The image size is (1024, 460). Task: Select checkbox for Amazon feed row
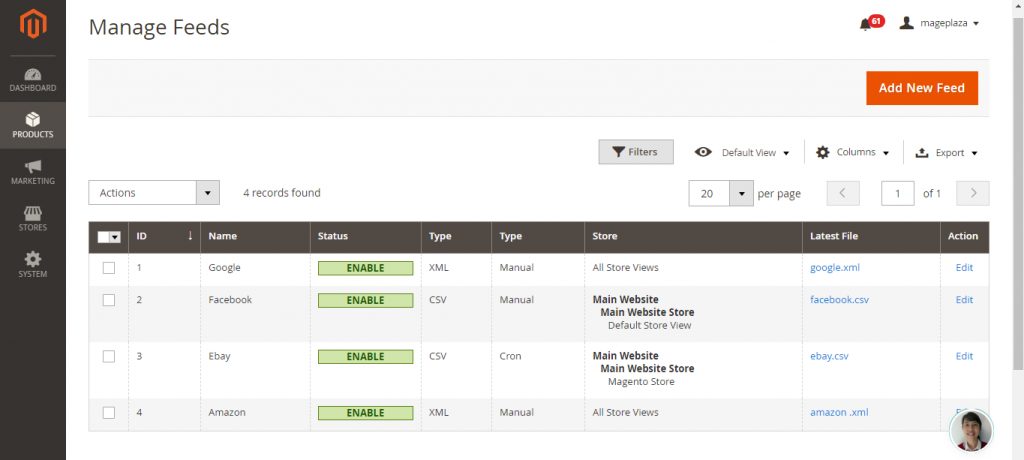[109, 413]
